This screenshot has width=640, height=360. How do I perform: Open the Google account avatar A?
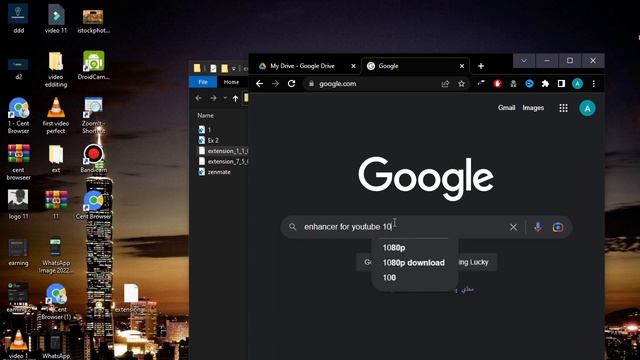point(587,109)
